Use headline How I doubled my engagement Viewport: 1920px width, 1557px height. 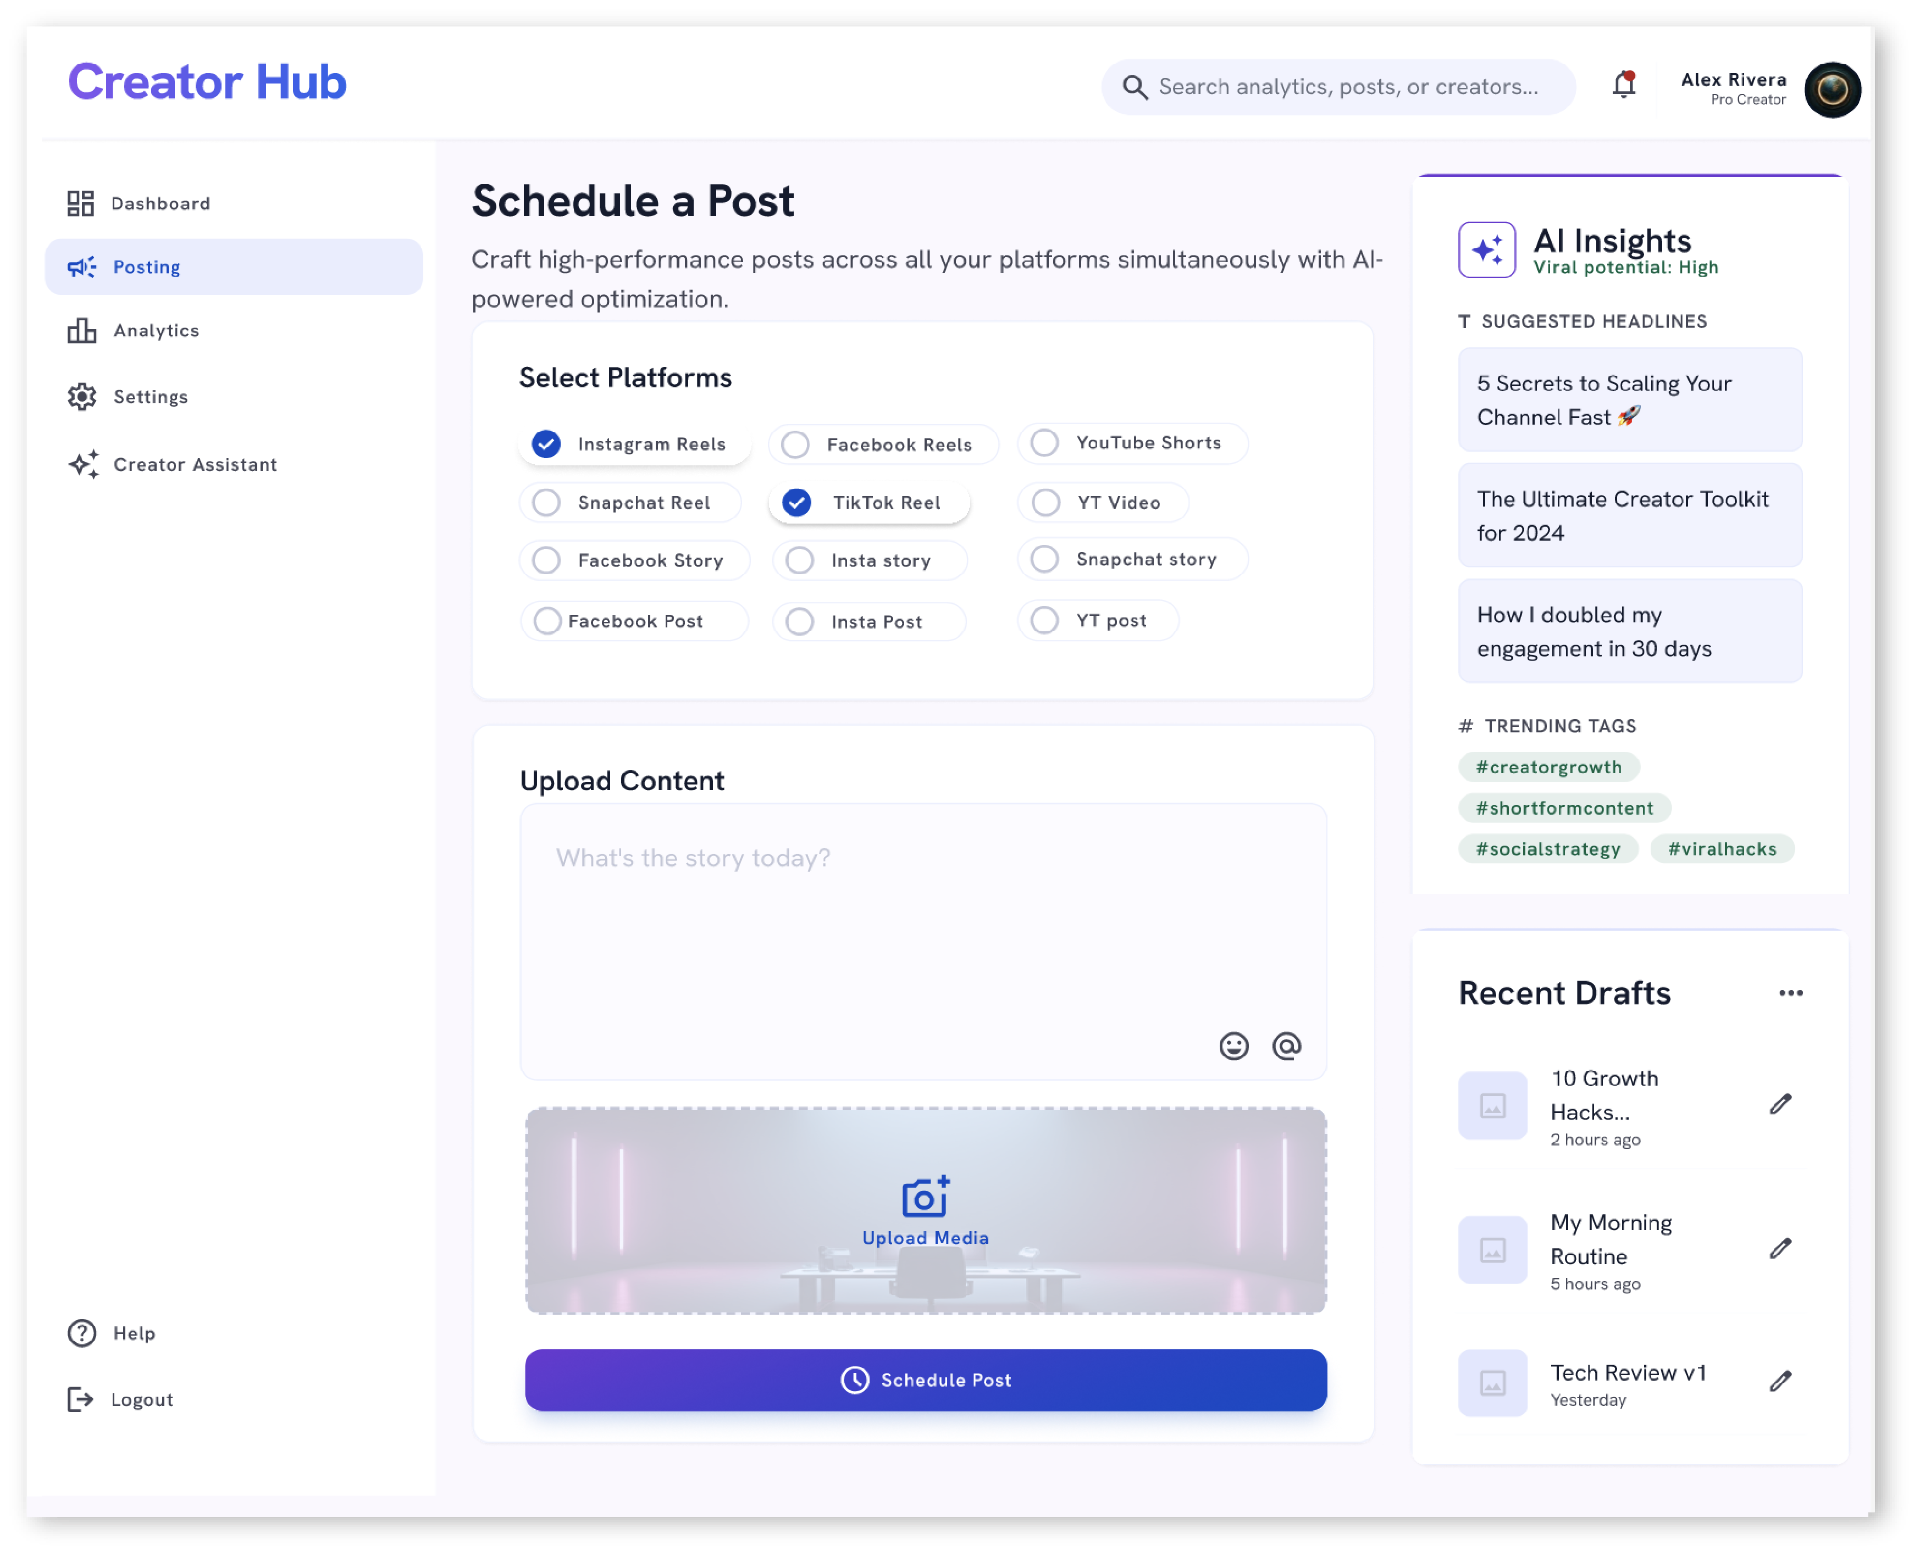click(x=1630, y=632)
